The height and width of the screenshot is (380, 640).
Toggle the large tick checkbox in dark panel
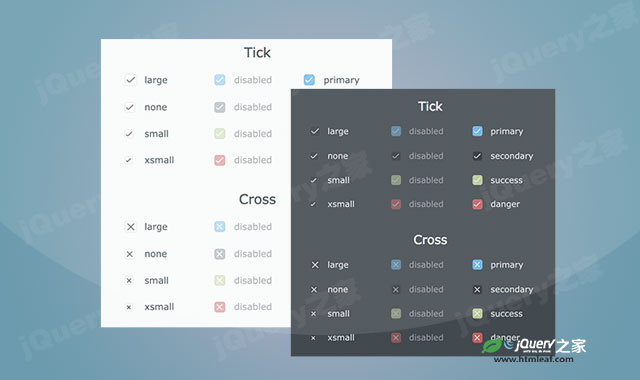(x=315, y=131)
